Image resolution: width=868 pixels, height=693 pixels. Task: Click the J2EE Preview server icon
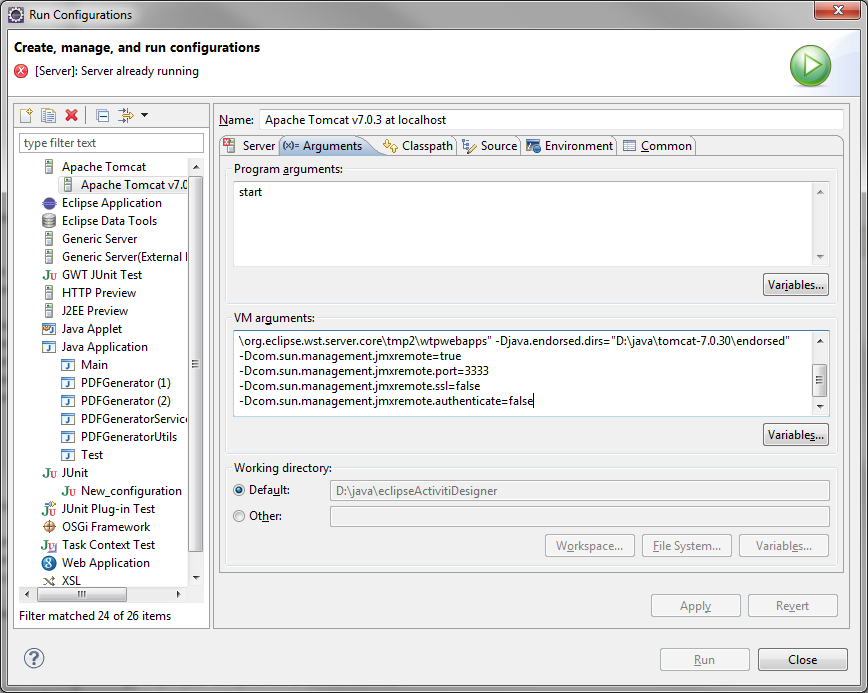coord(49,311)
